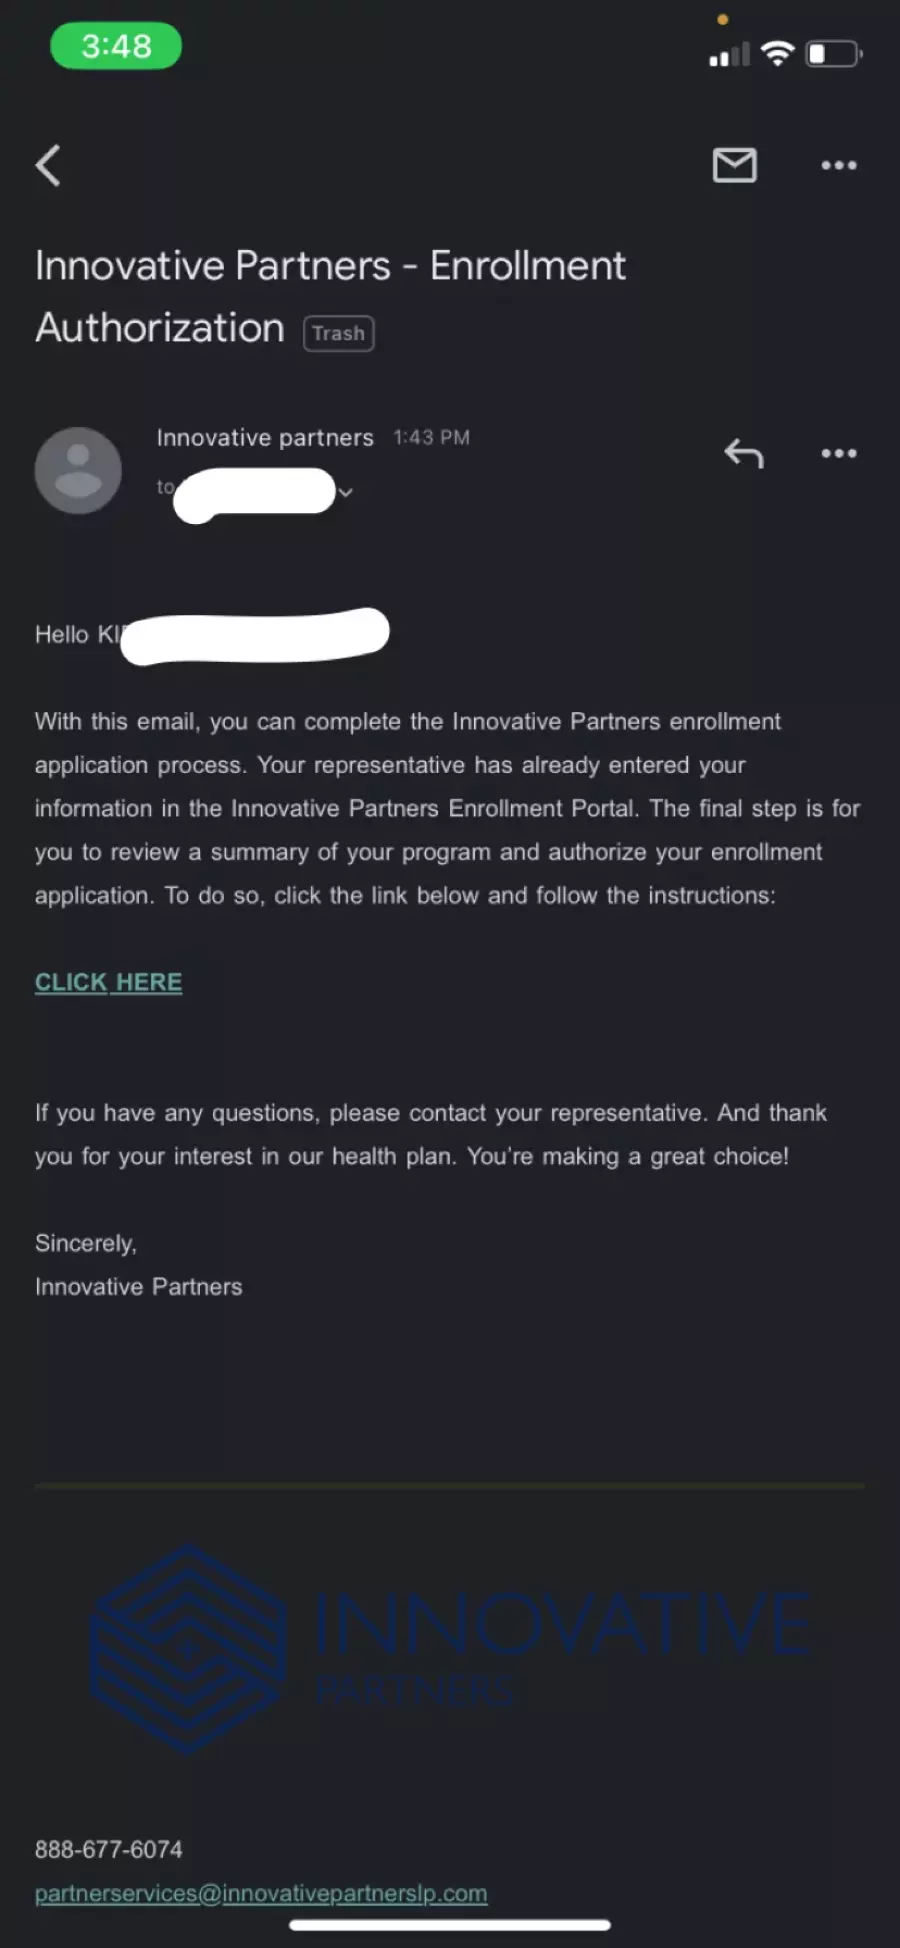Open the top three-dot overflow menu
The image size is (900, 1948).
tap(838, 165)
